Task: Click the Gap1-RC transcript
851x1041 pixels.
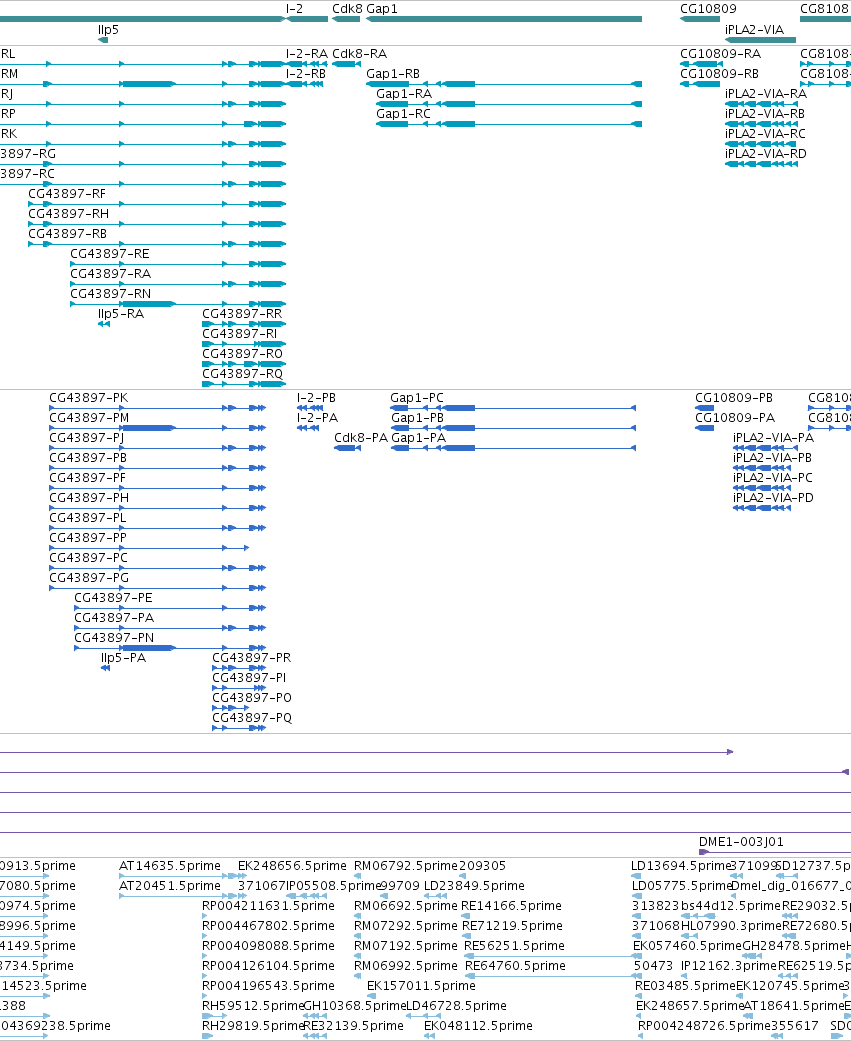Action: pos(509,124)
